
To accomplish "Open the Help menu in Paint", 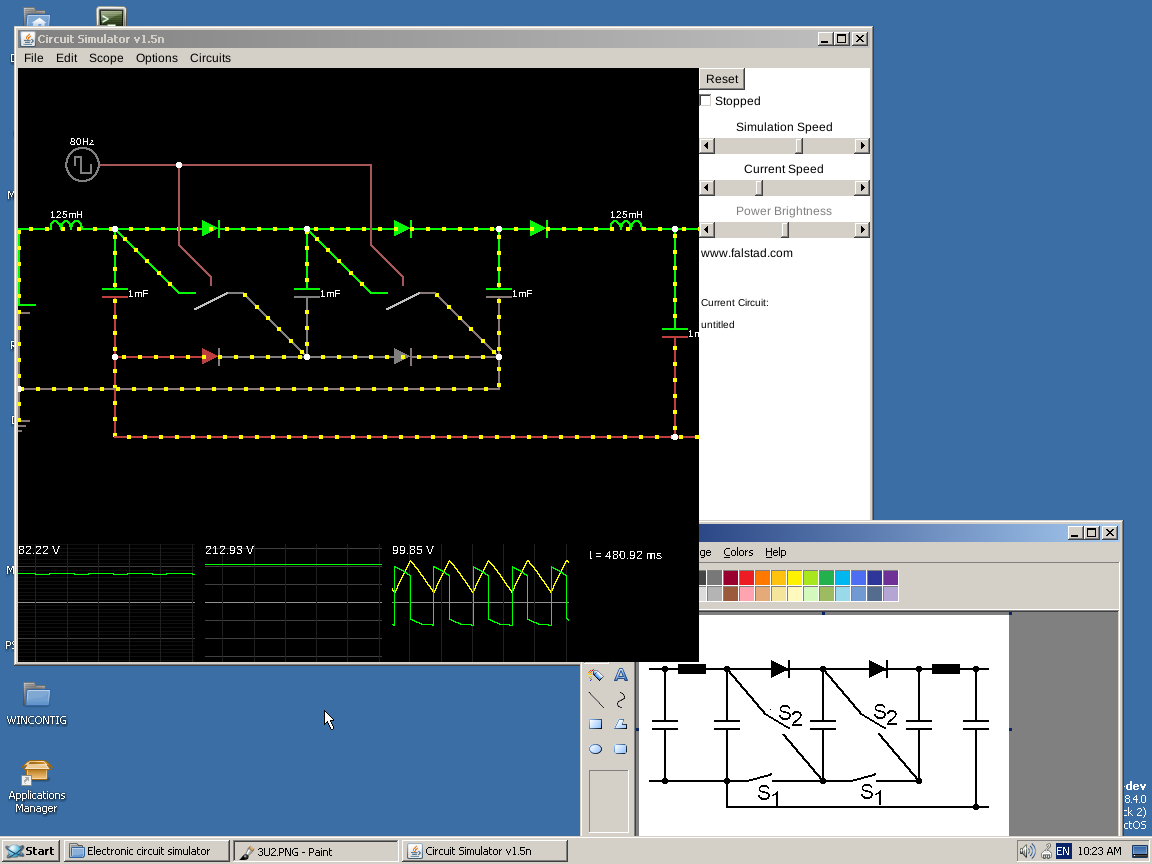I will pos(775,552).
